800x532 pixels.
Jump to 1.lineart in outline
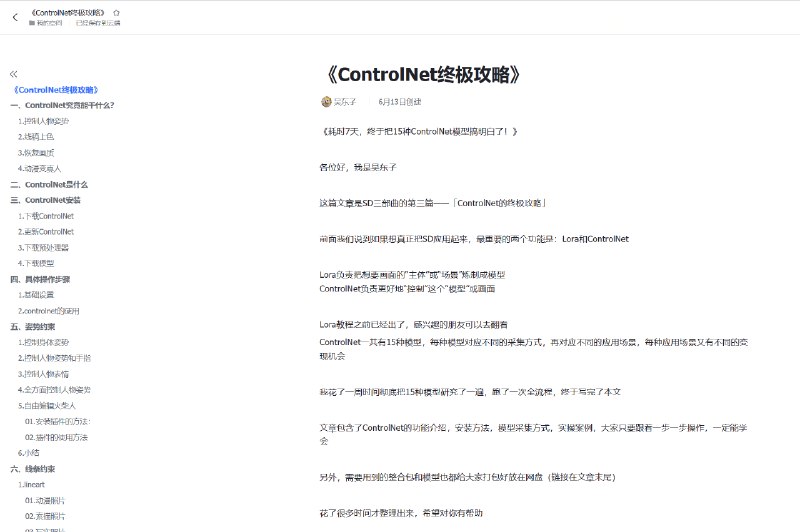tap(32, 485)
